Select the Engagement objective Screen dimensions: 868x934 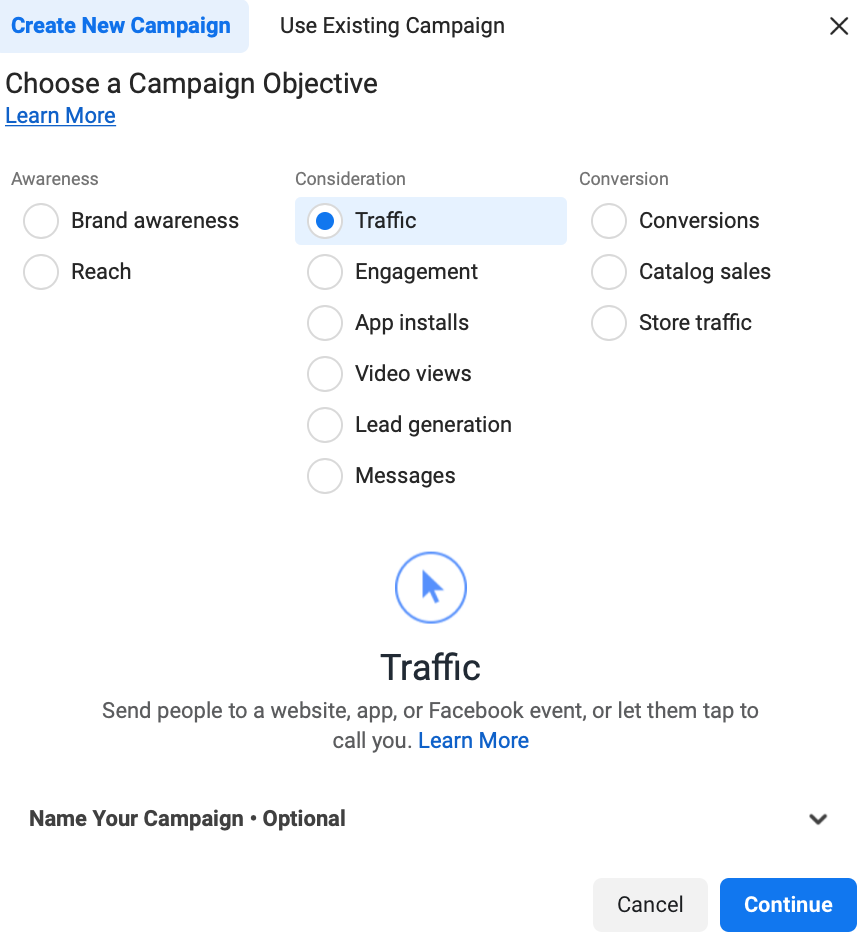tap(324, 272)
